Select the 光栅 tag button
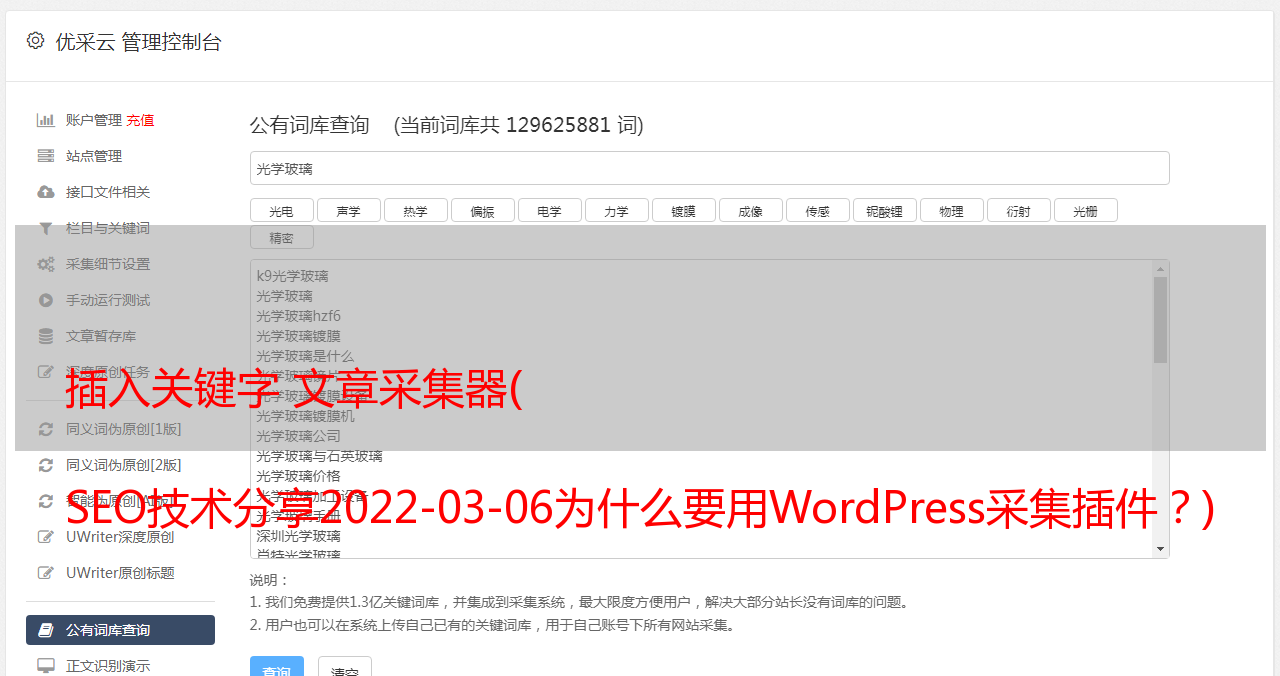Viewport: 1280px width, 676px height. pyautogui.click(x=1085, y=210)
